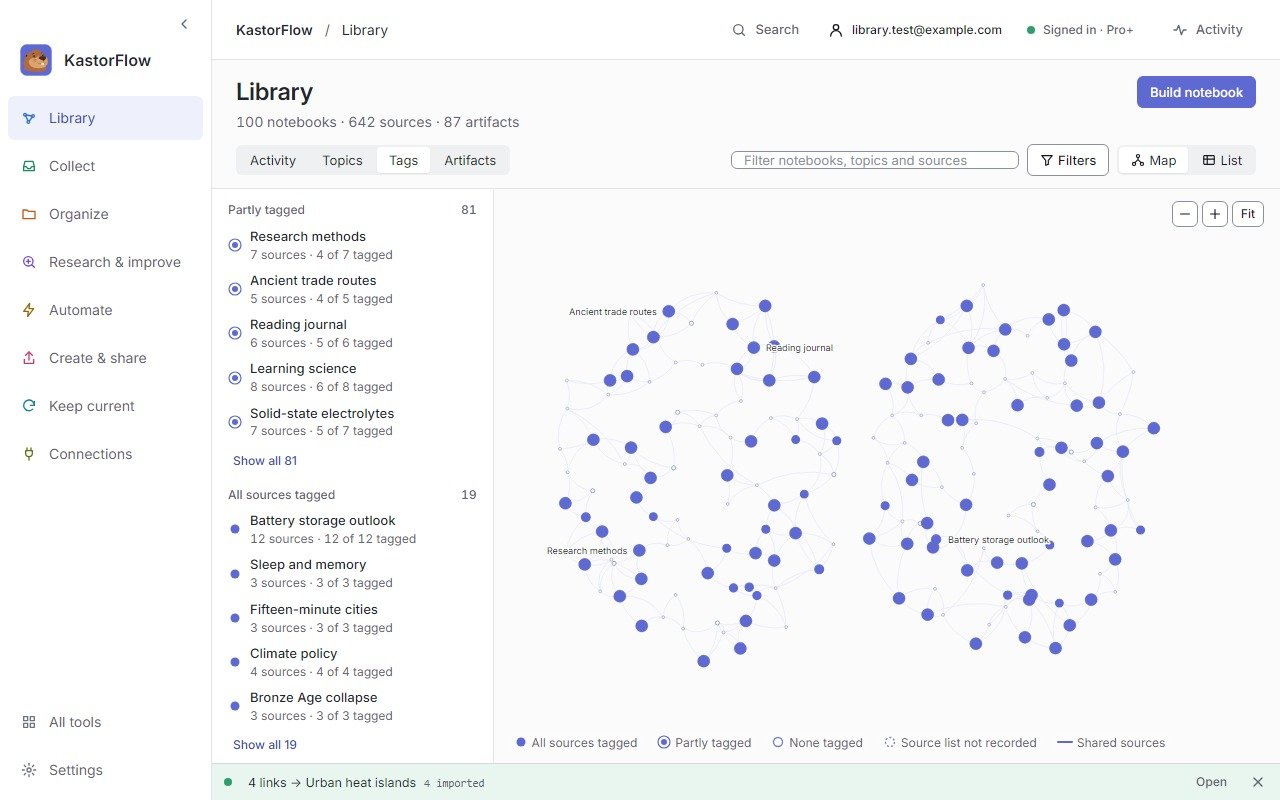The image size is (1280, 800).
Task: Click the Build notebook button
Action: tap(1196, 92)
